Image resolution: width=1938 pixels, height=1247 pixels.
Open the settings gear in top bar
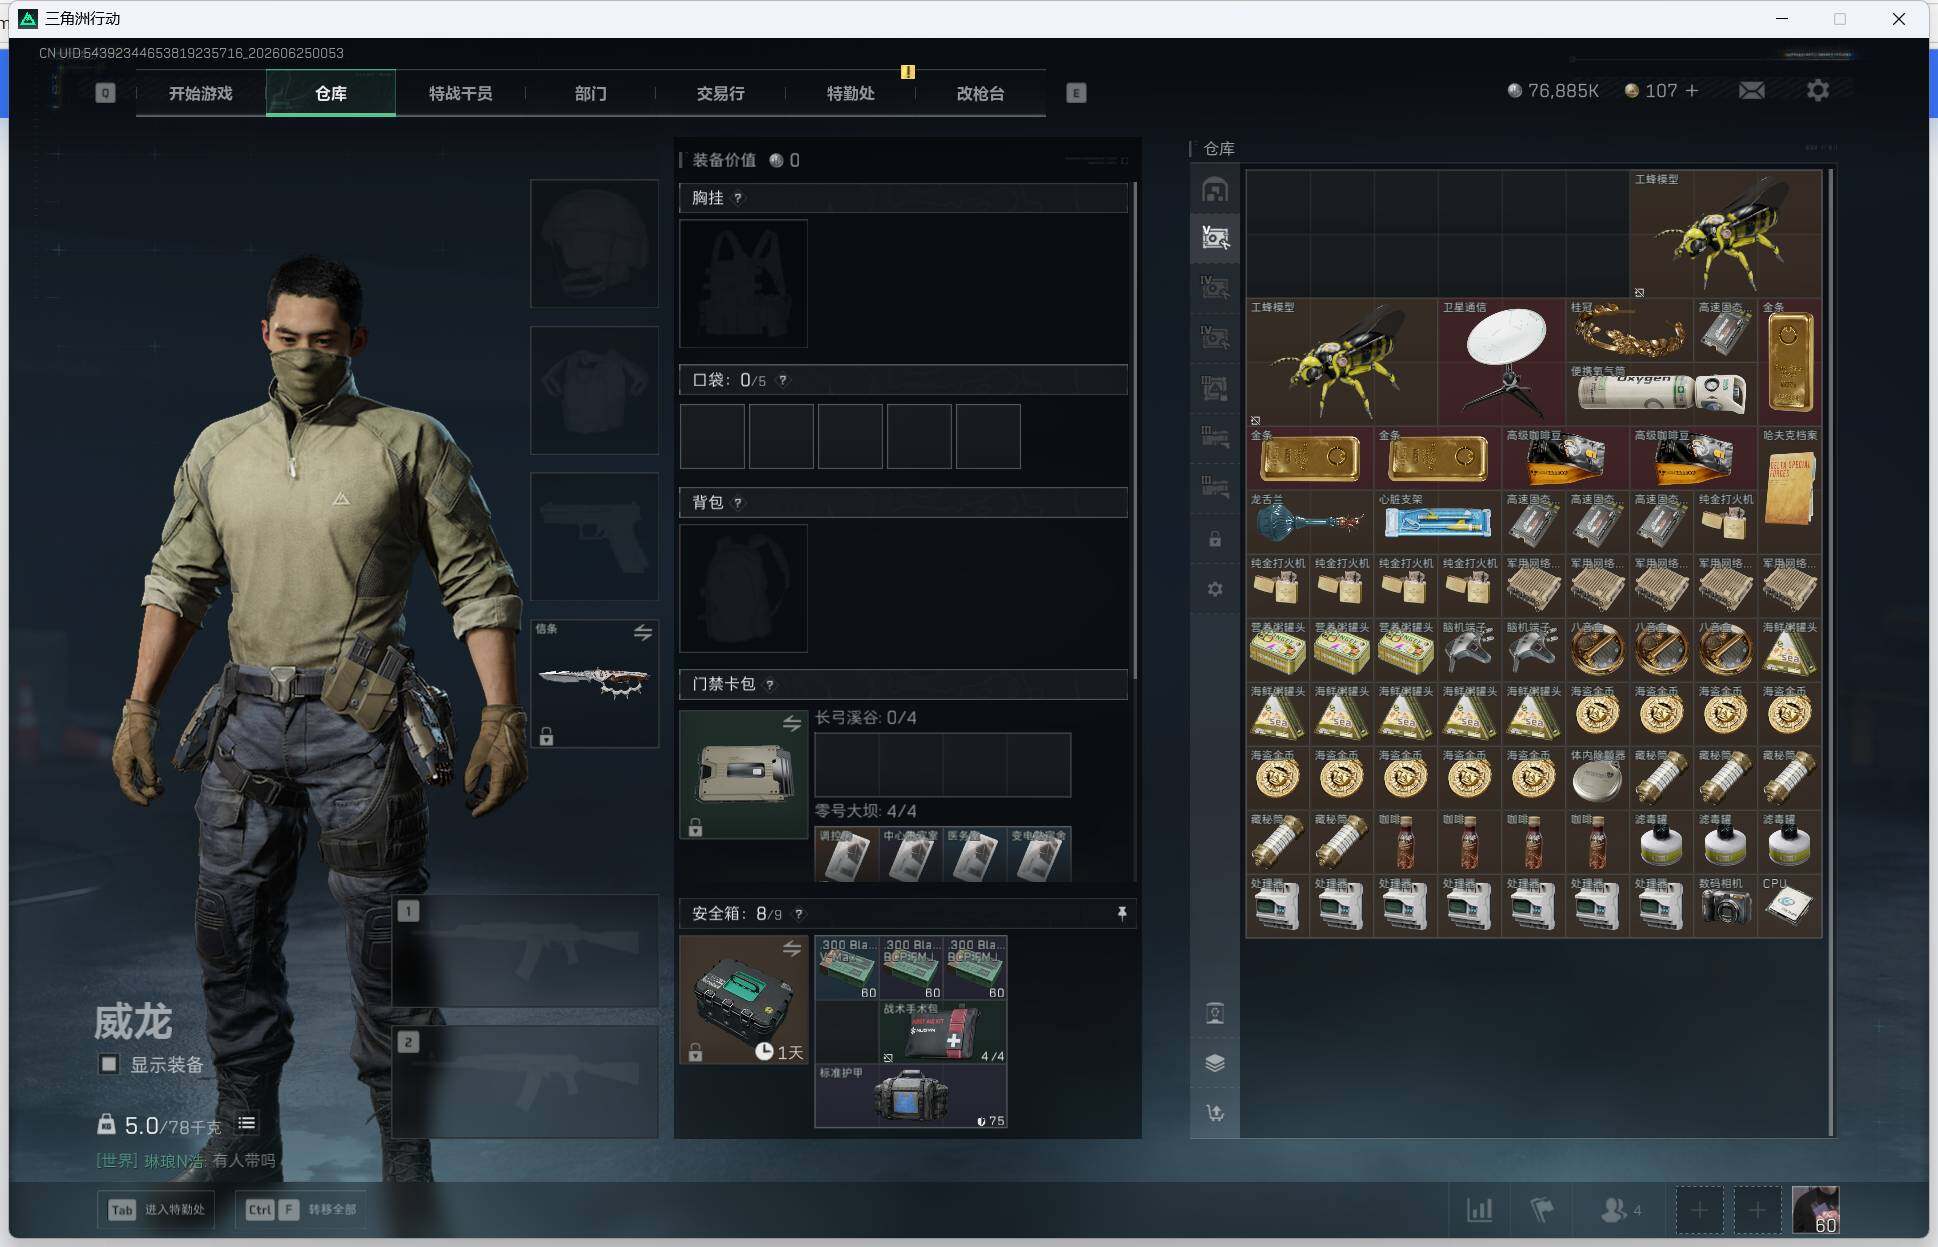(x=1818, y=91)
